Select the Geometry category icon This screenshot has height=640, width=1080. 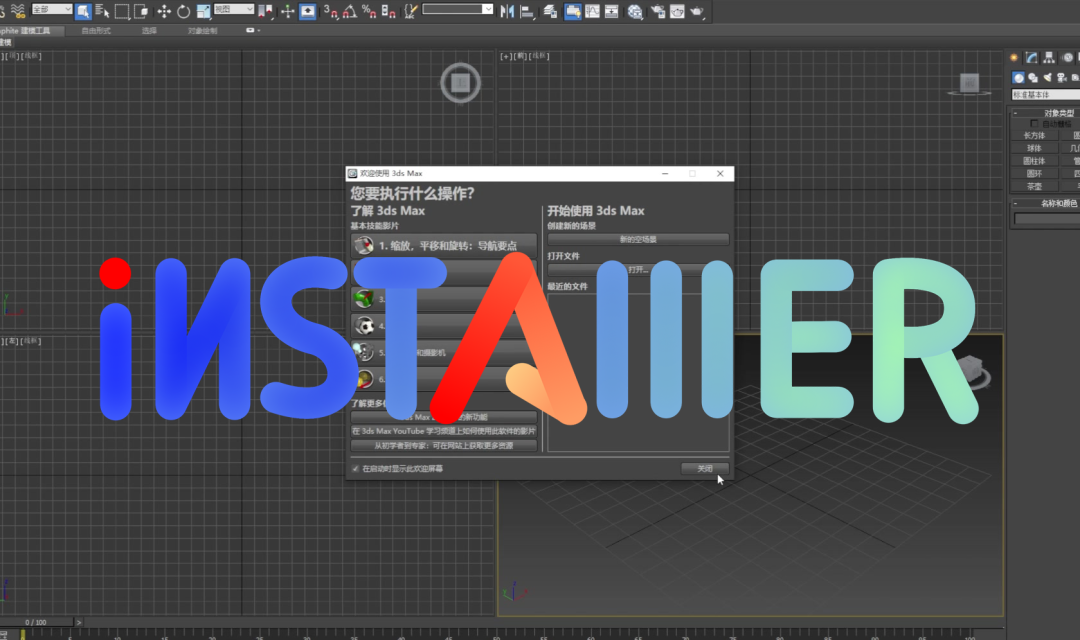click(x=1018, y=78)
